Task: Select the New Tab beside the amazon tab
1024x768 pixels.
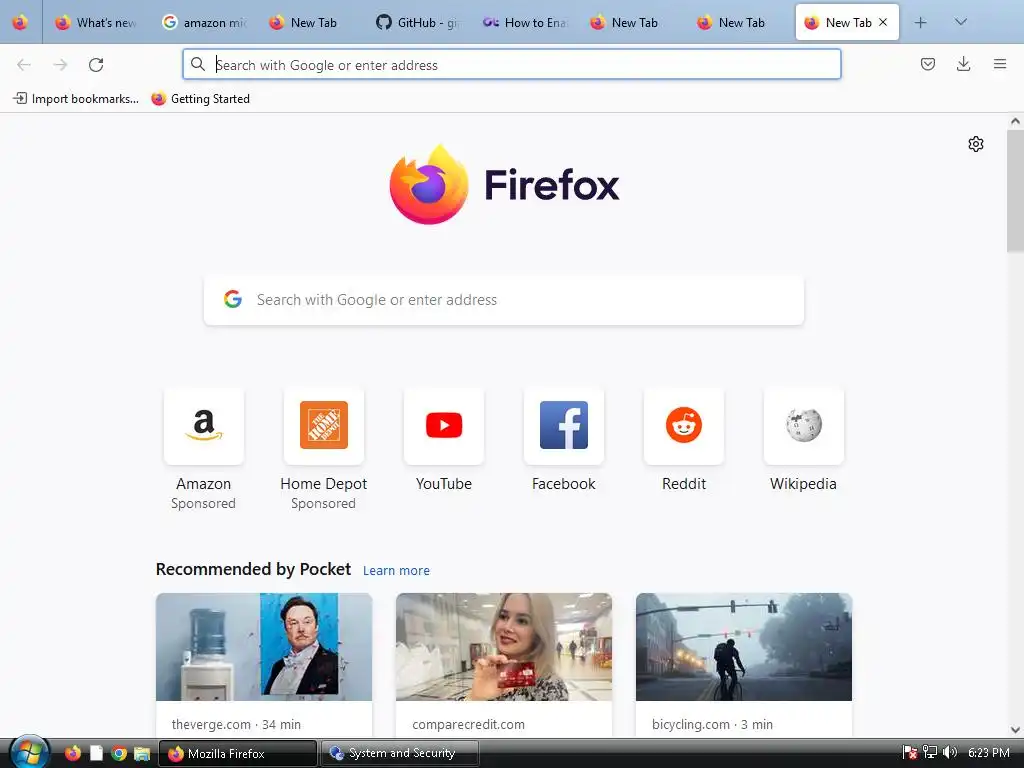Action: (x=311, y=22)
